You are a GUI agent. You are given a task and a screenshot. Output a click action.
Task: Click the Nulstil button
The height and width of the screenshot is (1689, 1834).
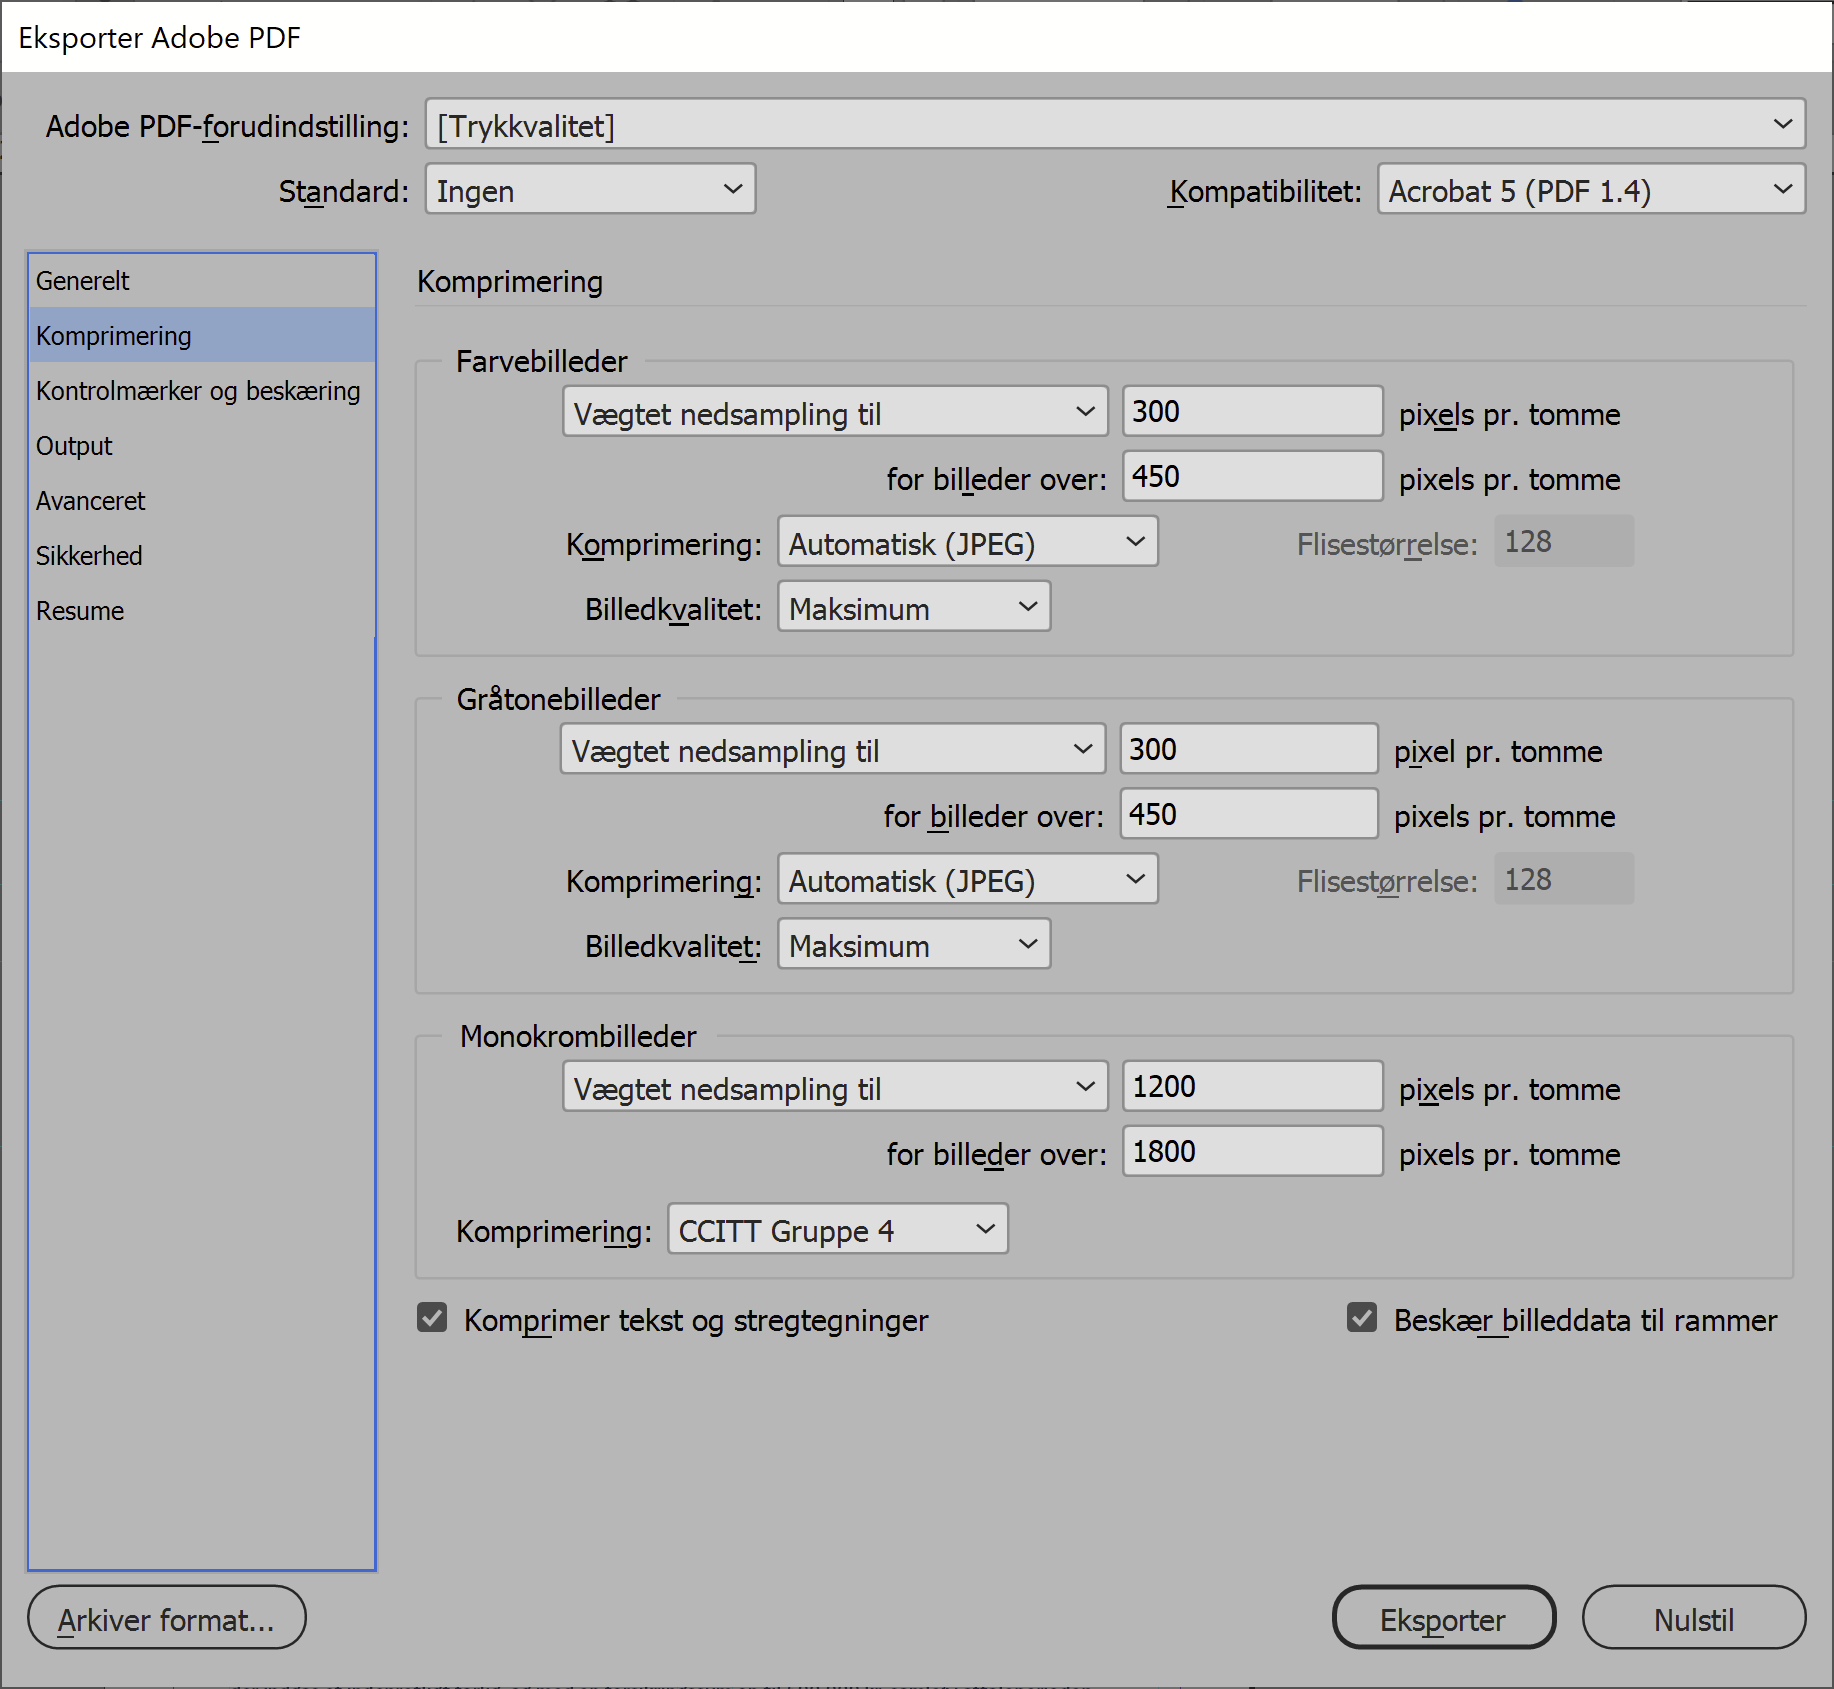point(1694,1618)
